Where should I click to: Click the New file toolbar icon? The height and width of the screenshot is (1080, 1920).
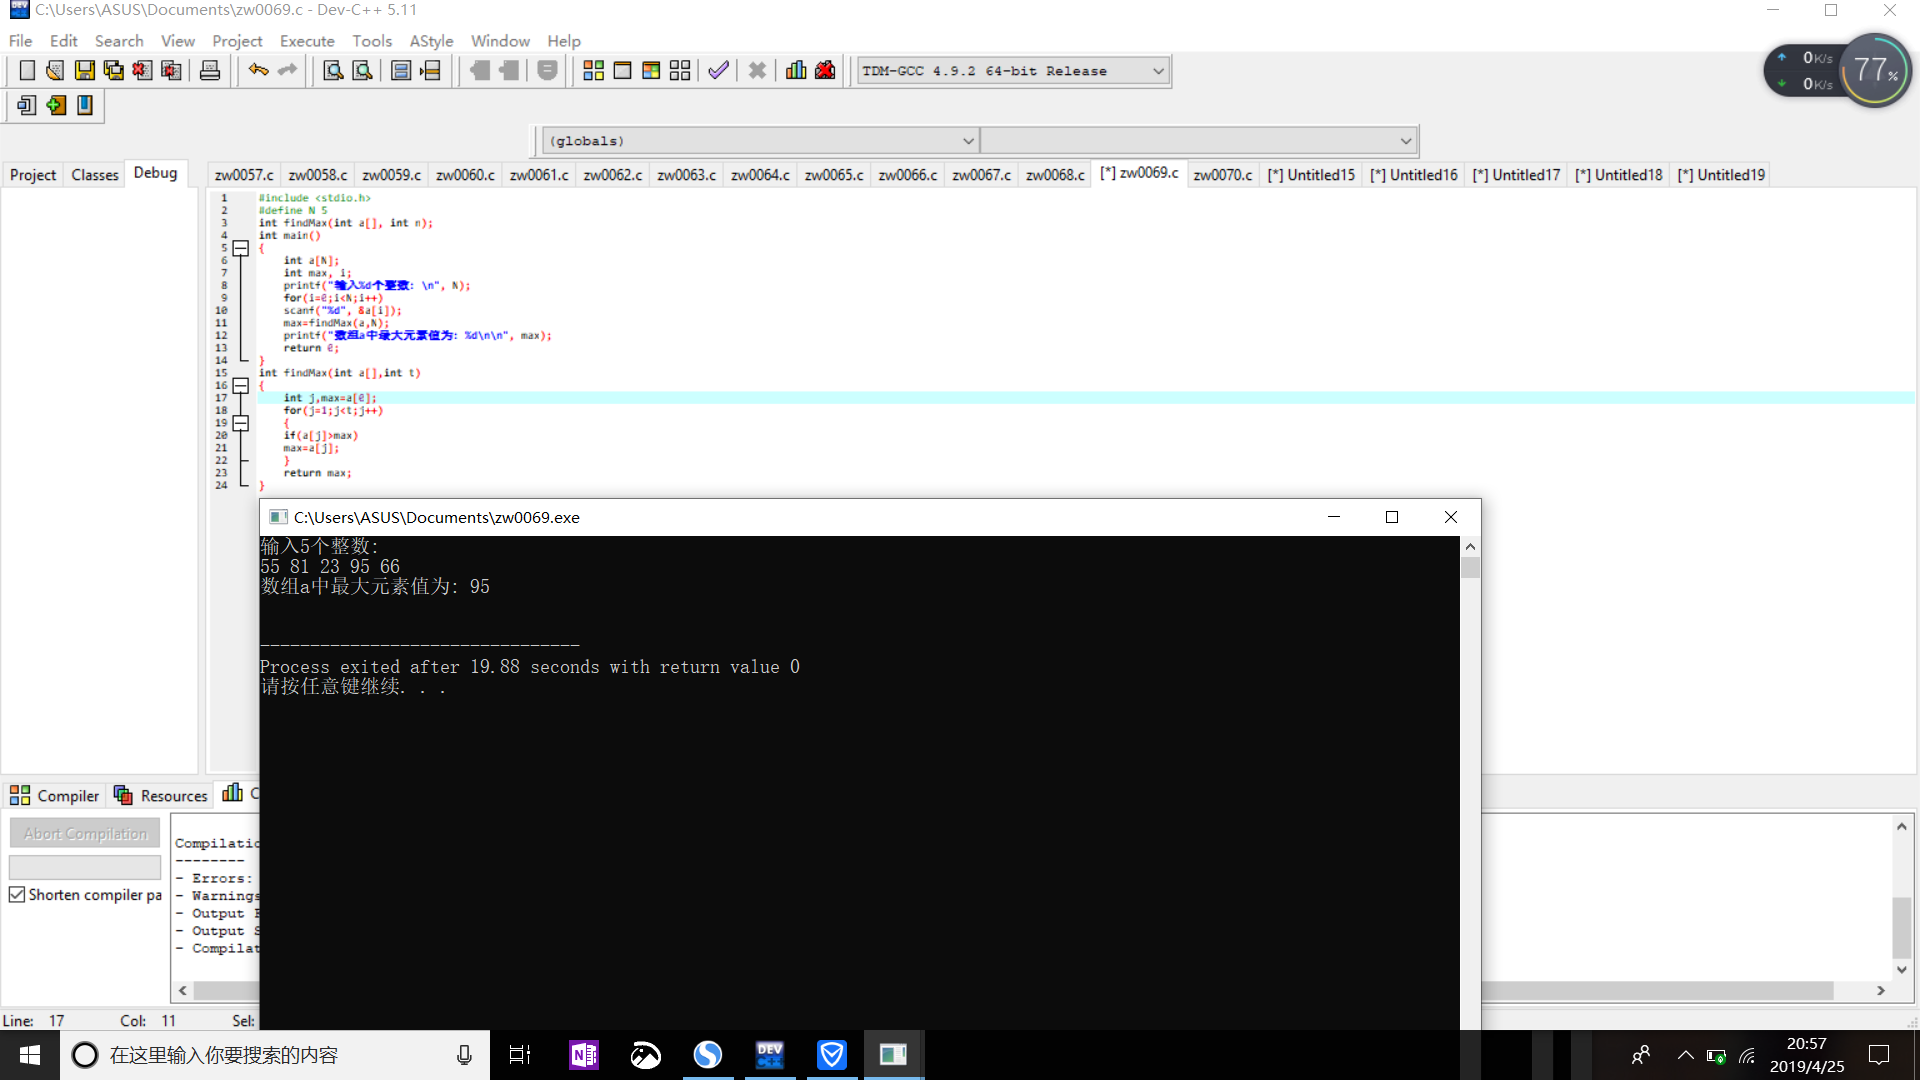pos(27,71)
